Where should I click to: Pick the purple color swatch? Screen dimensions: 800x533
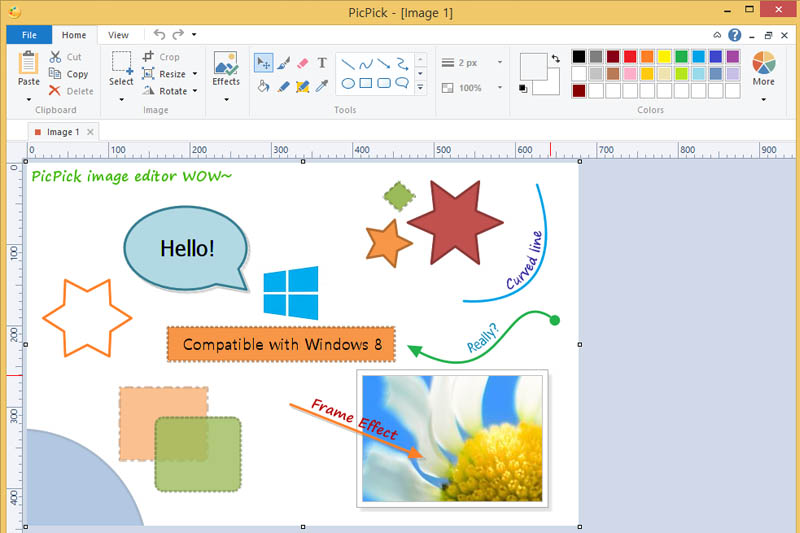(x=733, y=57)
